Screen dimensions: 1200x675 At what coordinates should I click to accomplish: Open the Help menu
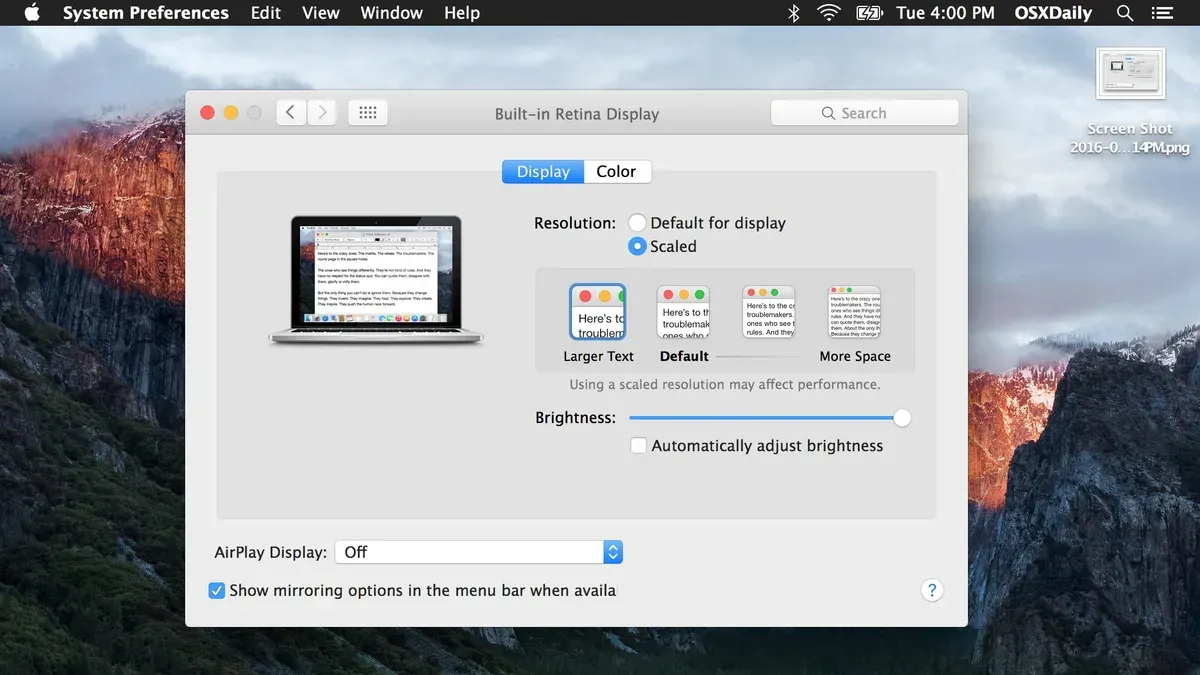(462, 13)
